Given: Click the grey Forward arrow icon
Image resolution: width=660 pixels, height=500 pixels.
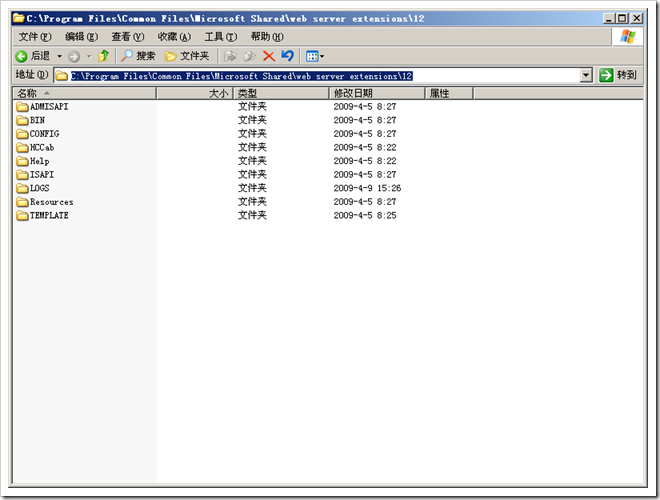Looking at the screenshot, I should pos(74,56).
